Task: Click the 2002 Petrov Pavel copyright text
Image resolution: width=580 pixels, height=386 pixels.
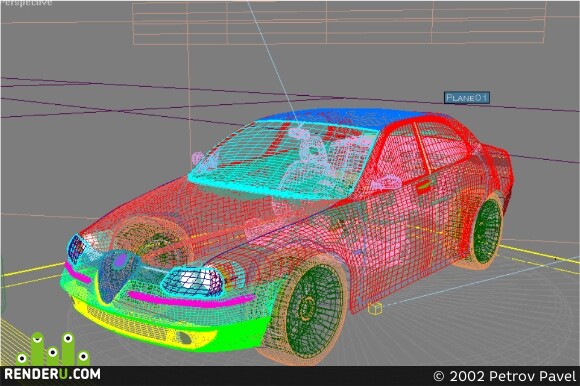Action: click(x=505, y=376)
